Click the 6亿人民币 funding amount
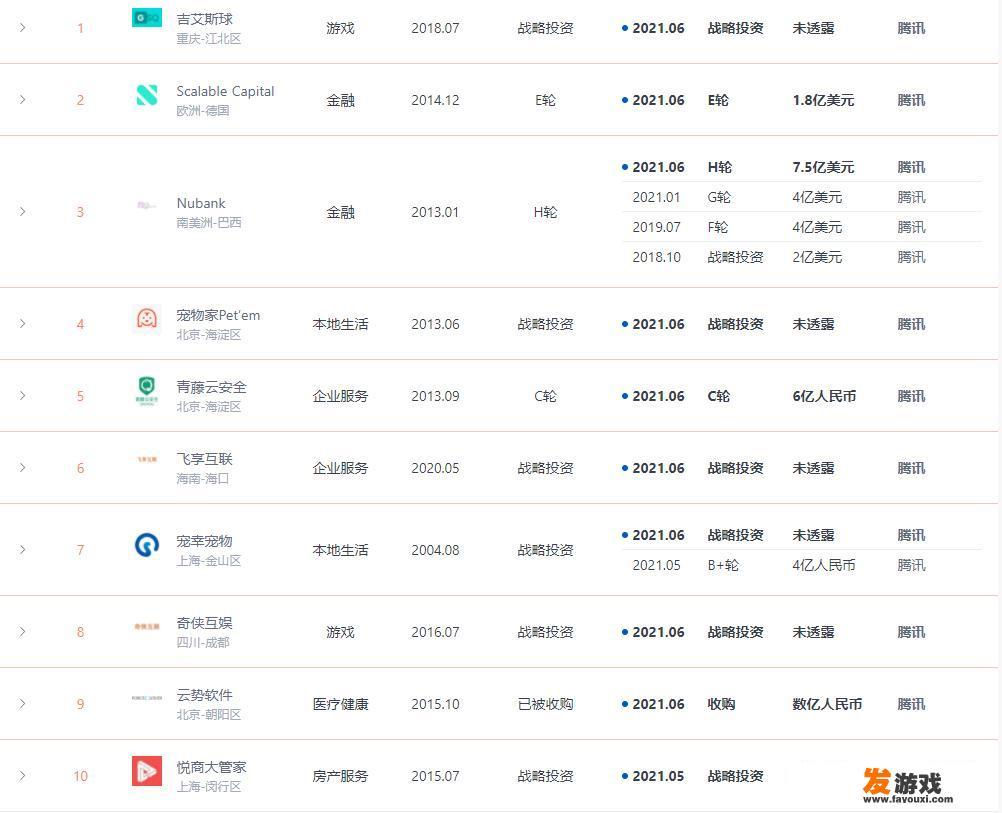 click(x=824, y=396)
